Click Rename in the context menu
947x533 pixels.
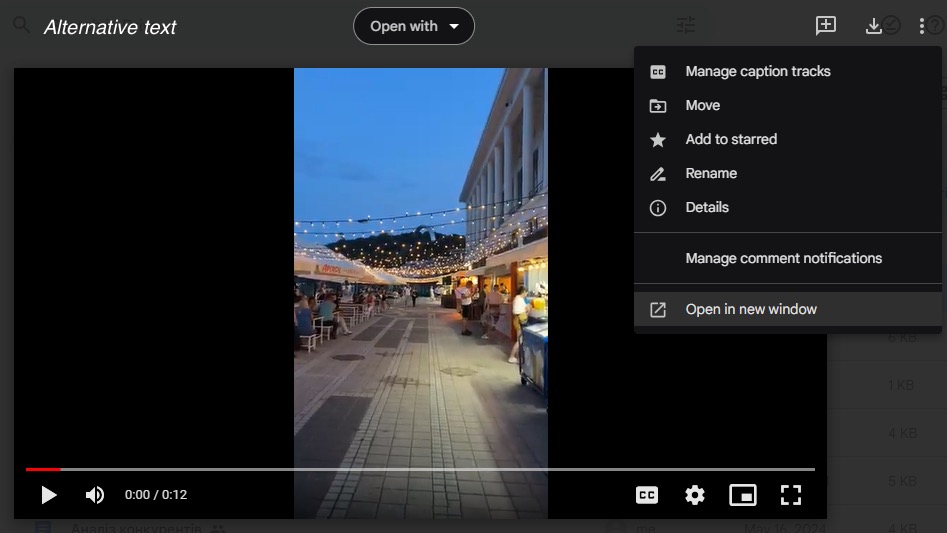[x=711, y=173]
